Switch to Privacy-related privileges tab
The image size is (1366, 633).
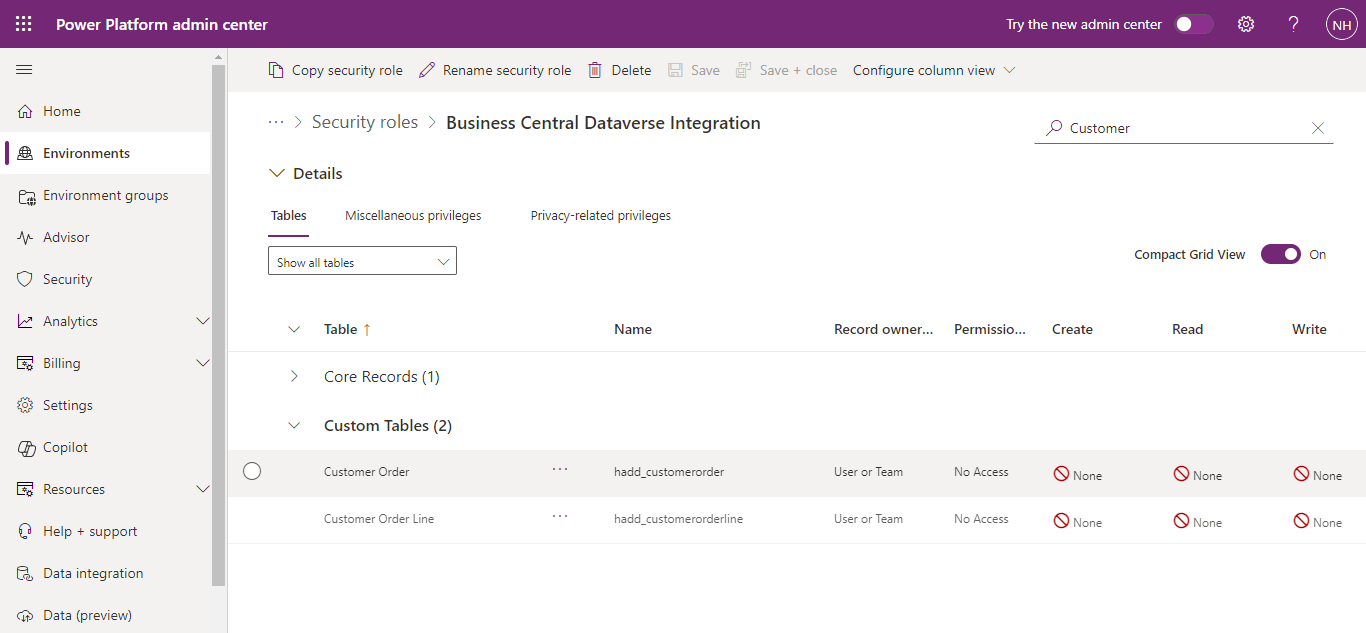[600, 215]
